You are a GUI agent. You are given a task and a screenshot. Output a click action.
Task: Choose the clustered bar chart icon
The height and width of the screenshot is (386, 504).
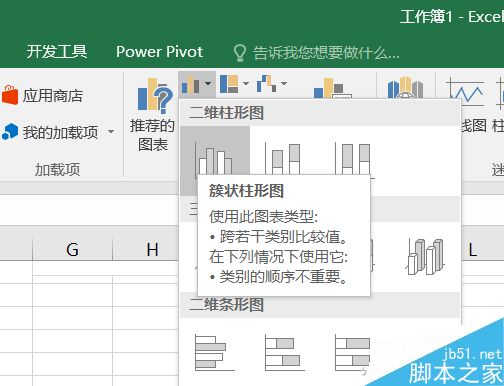(x=215, y=353)
